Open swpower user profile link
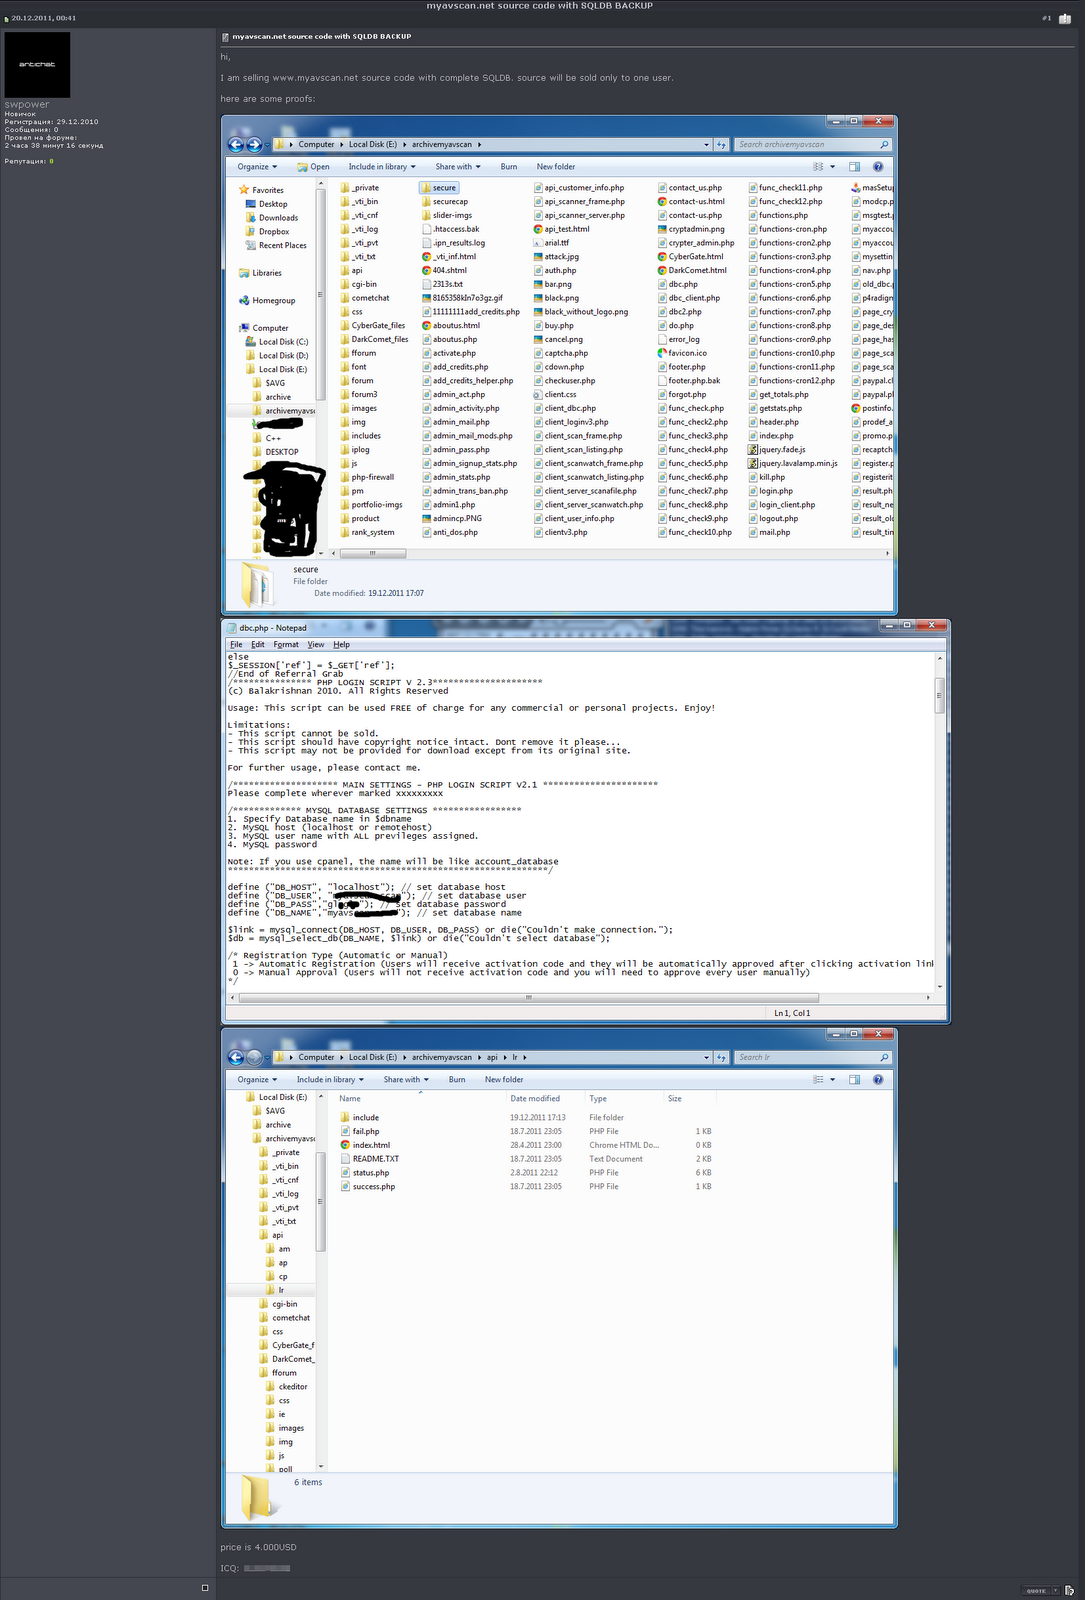The width and height of the screenshot is (1085, 1600). (x=27, y=104)
